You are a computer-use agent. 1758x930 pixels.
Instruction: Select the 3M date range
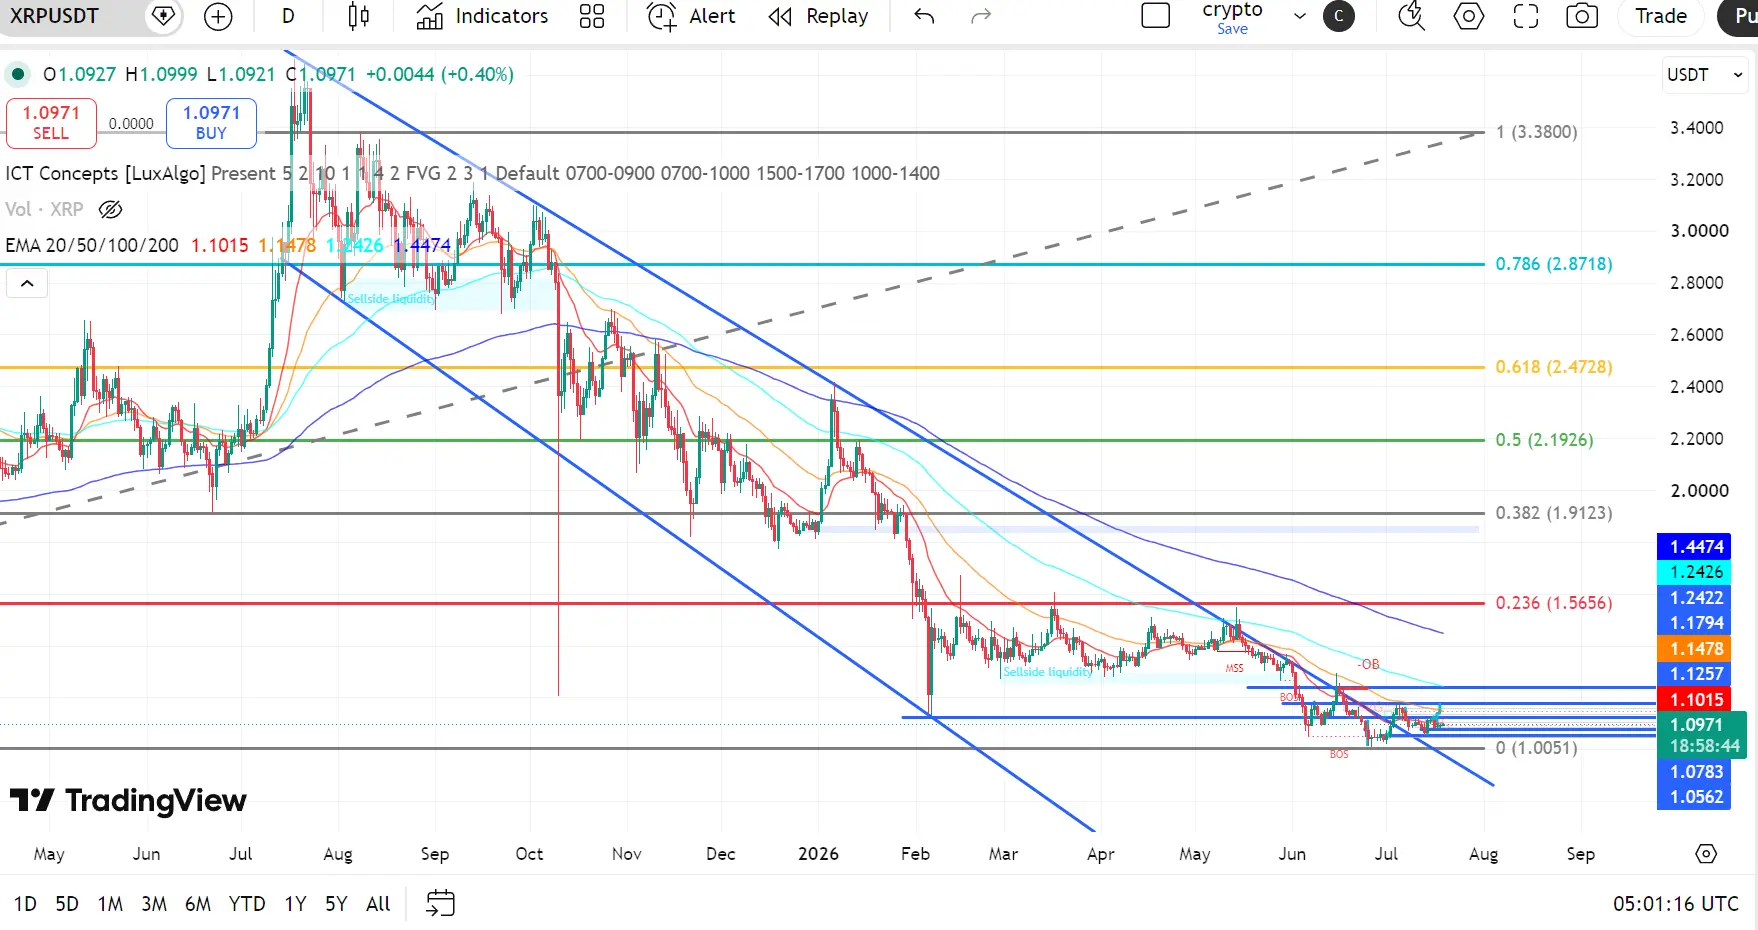(154, 904)
